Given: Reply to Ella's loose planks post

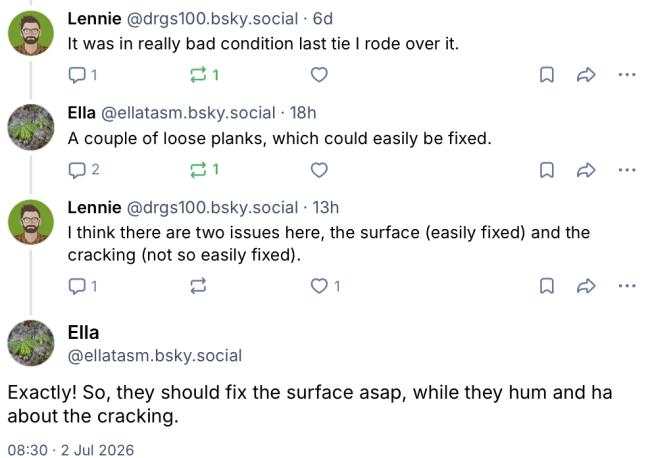Looking at the screenshot, I should click(83, 170).
